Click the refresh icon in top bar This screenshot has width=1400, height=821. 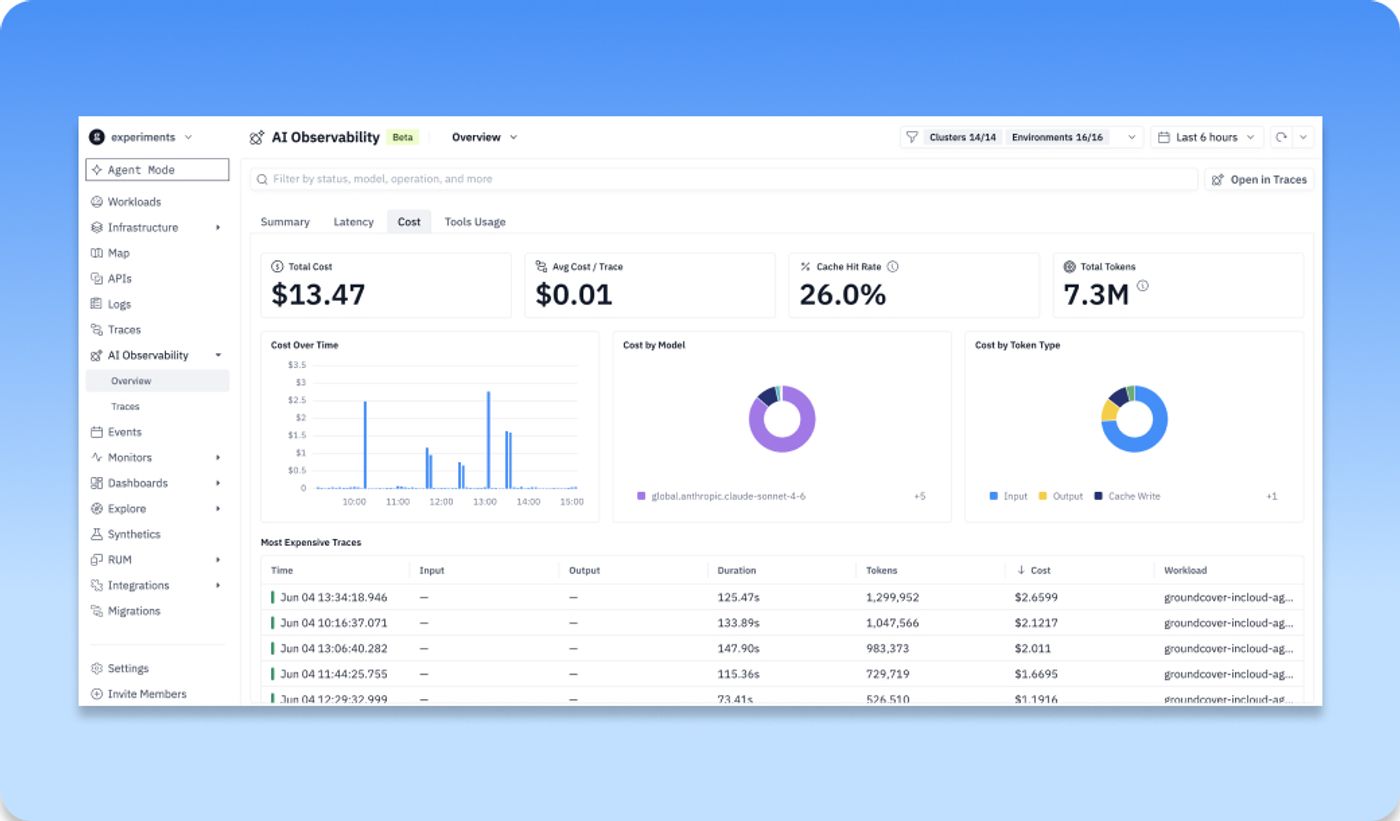click(1281, 137)
